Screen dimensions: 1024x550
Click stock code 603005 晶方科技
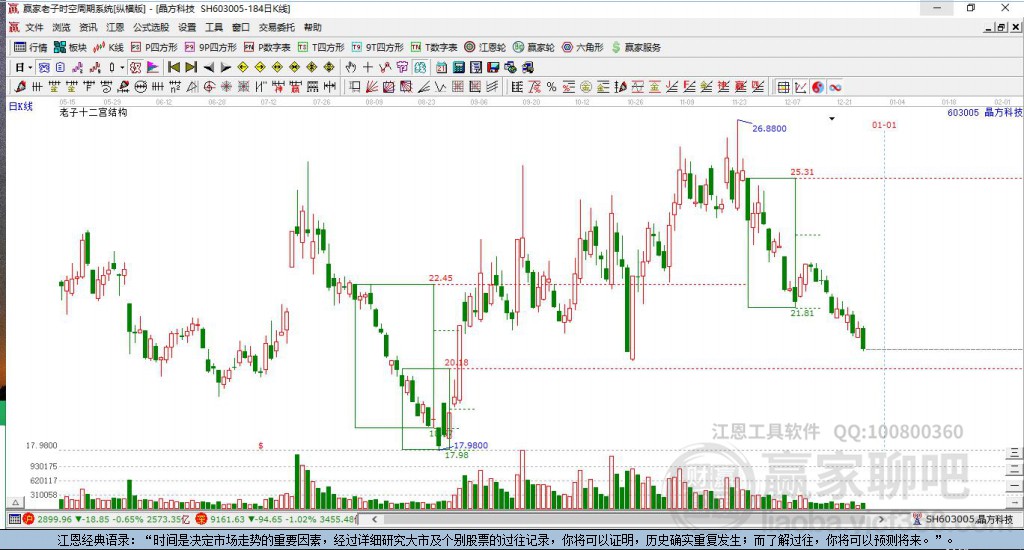(x=985, y=112)
